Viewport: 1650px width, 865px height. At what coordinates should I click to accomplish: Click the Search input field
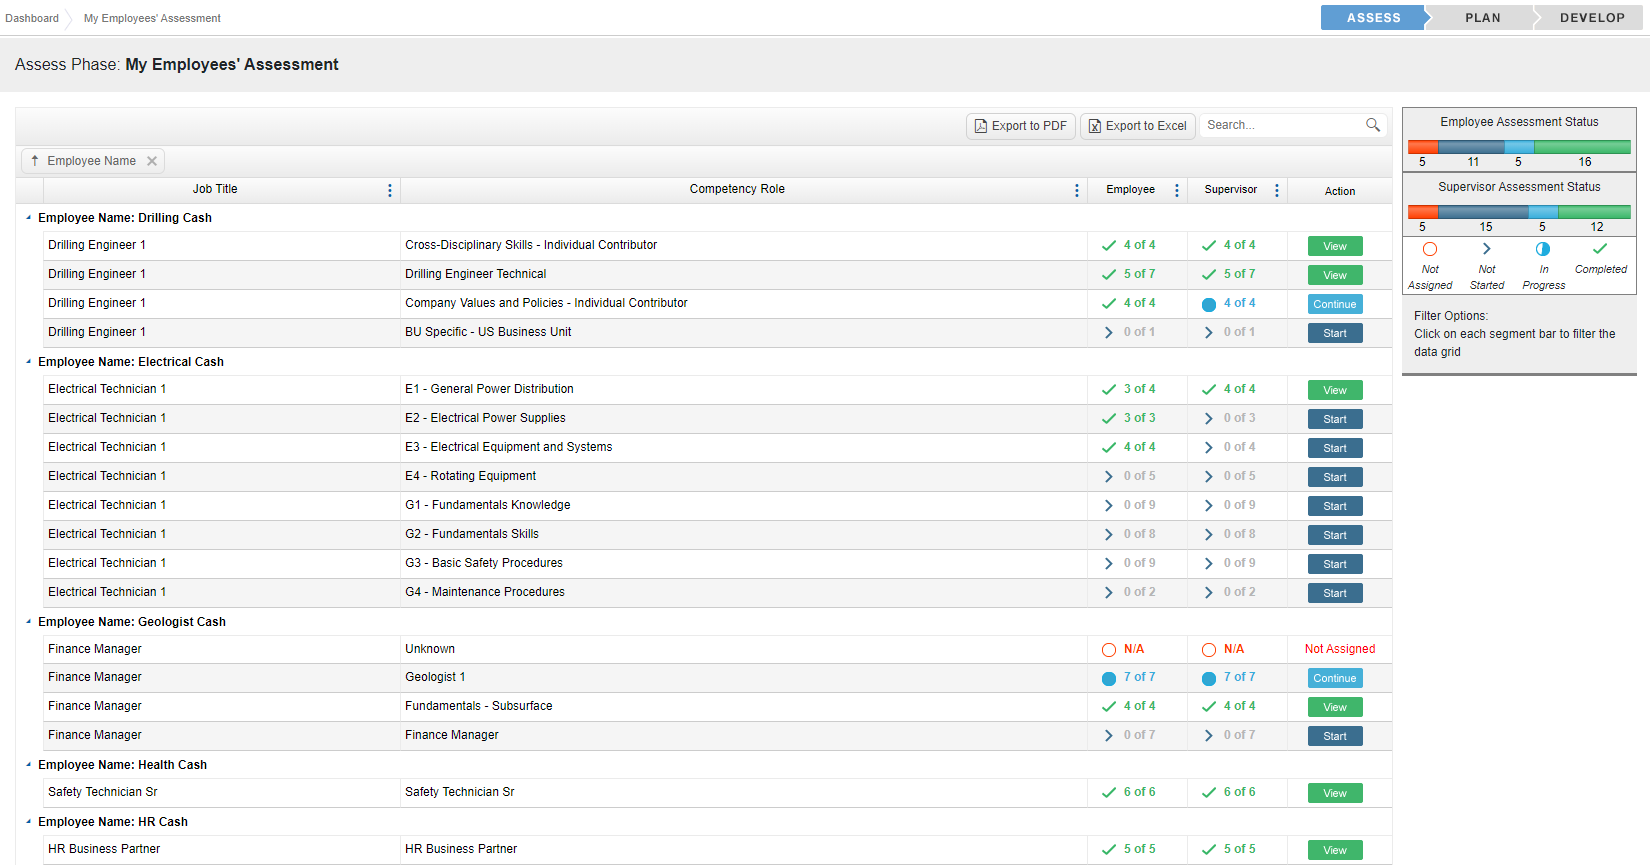tap(1280, 125)
